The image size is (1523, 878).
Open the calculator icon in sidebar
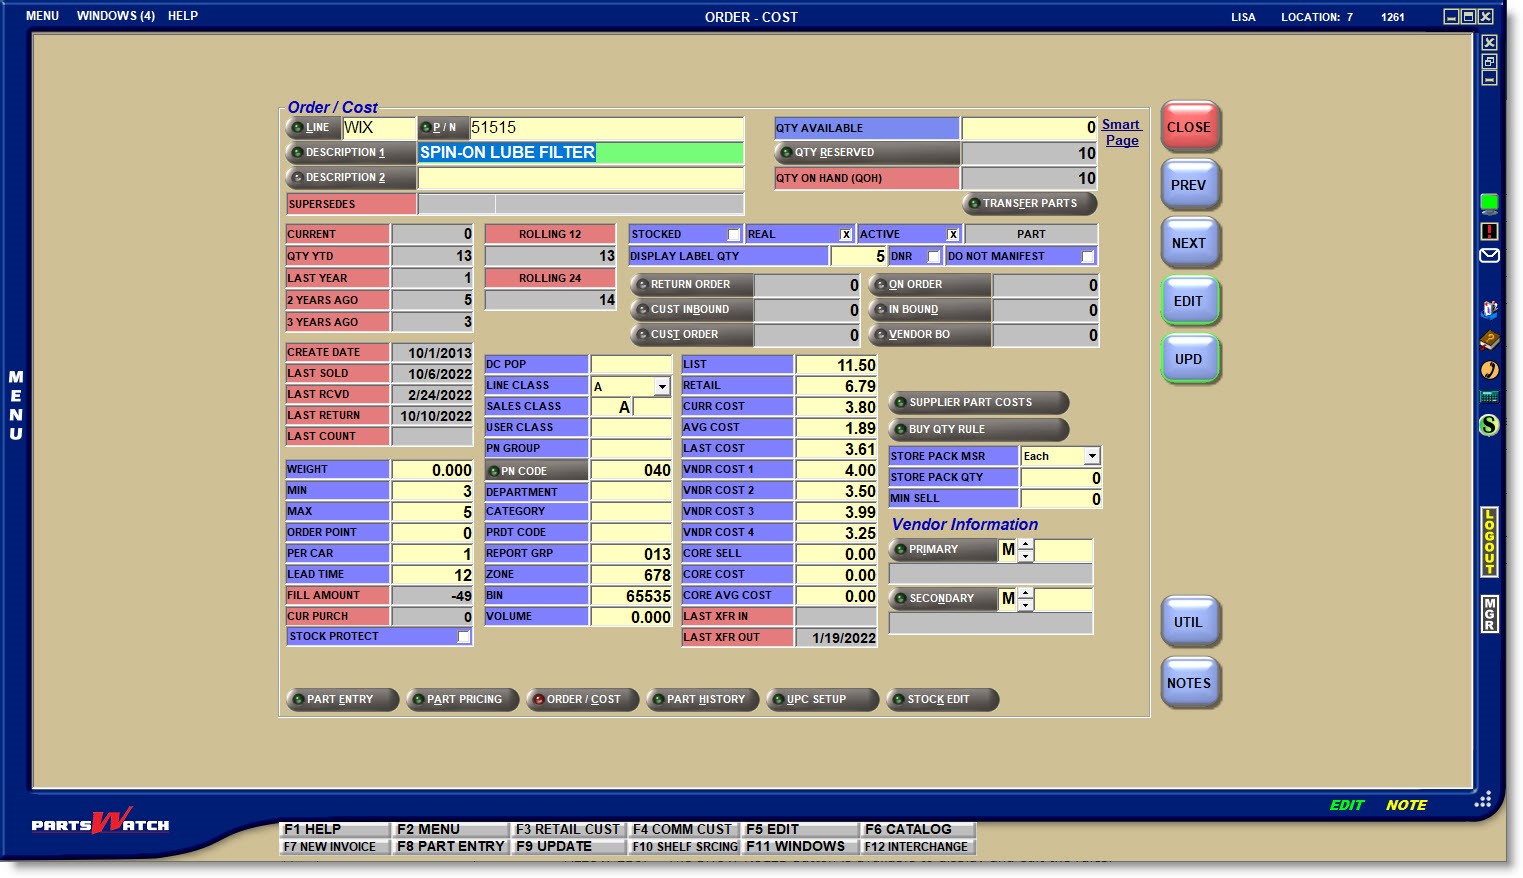1489,397
